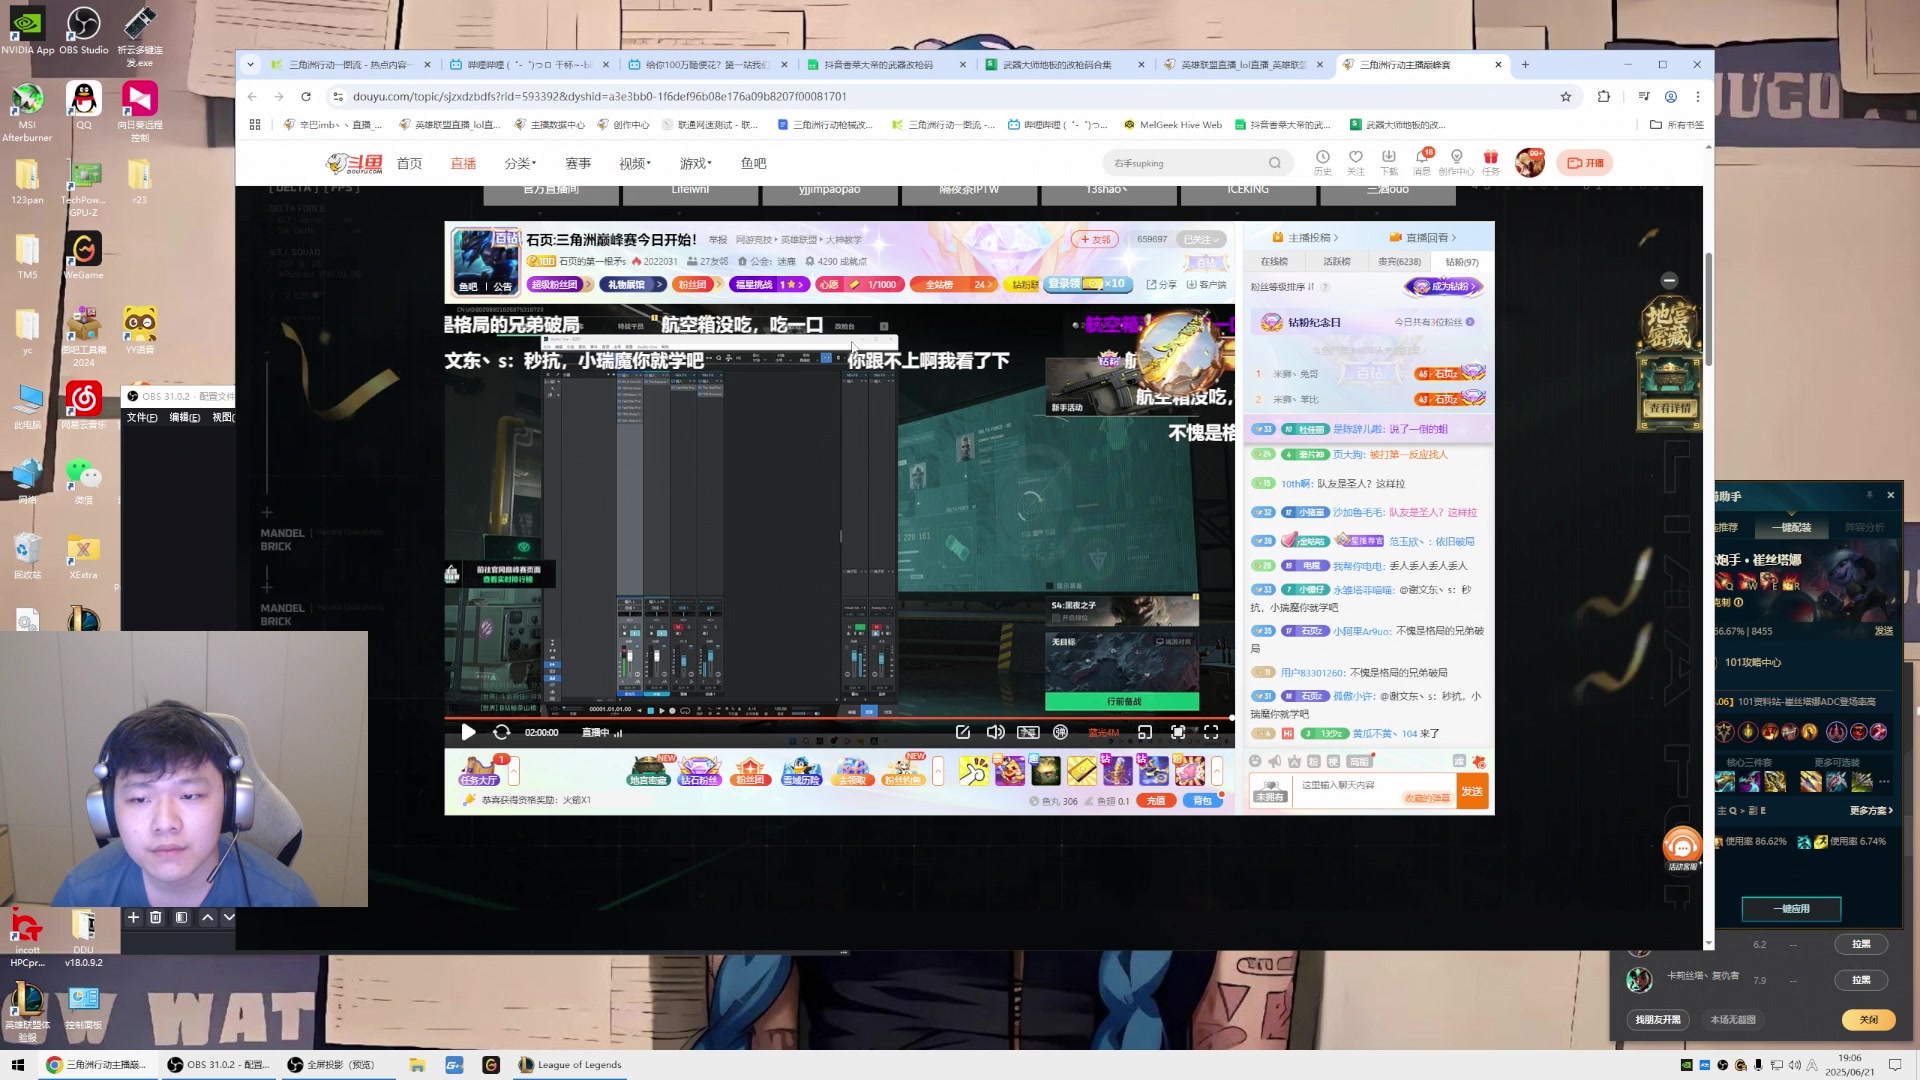
Task: Open the 历史 clock icon
Action: tap(1323, 162)
